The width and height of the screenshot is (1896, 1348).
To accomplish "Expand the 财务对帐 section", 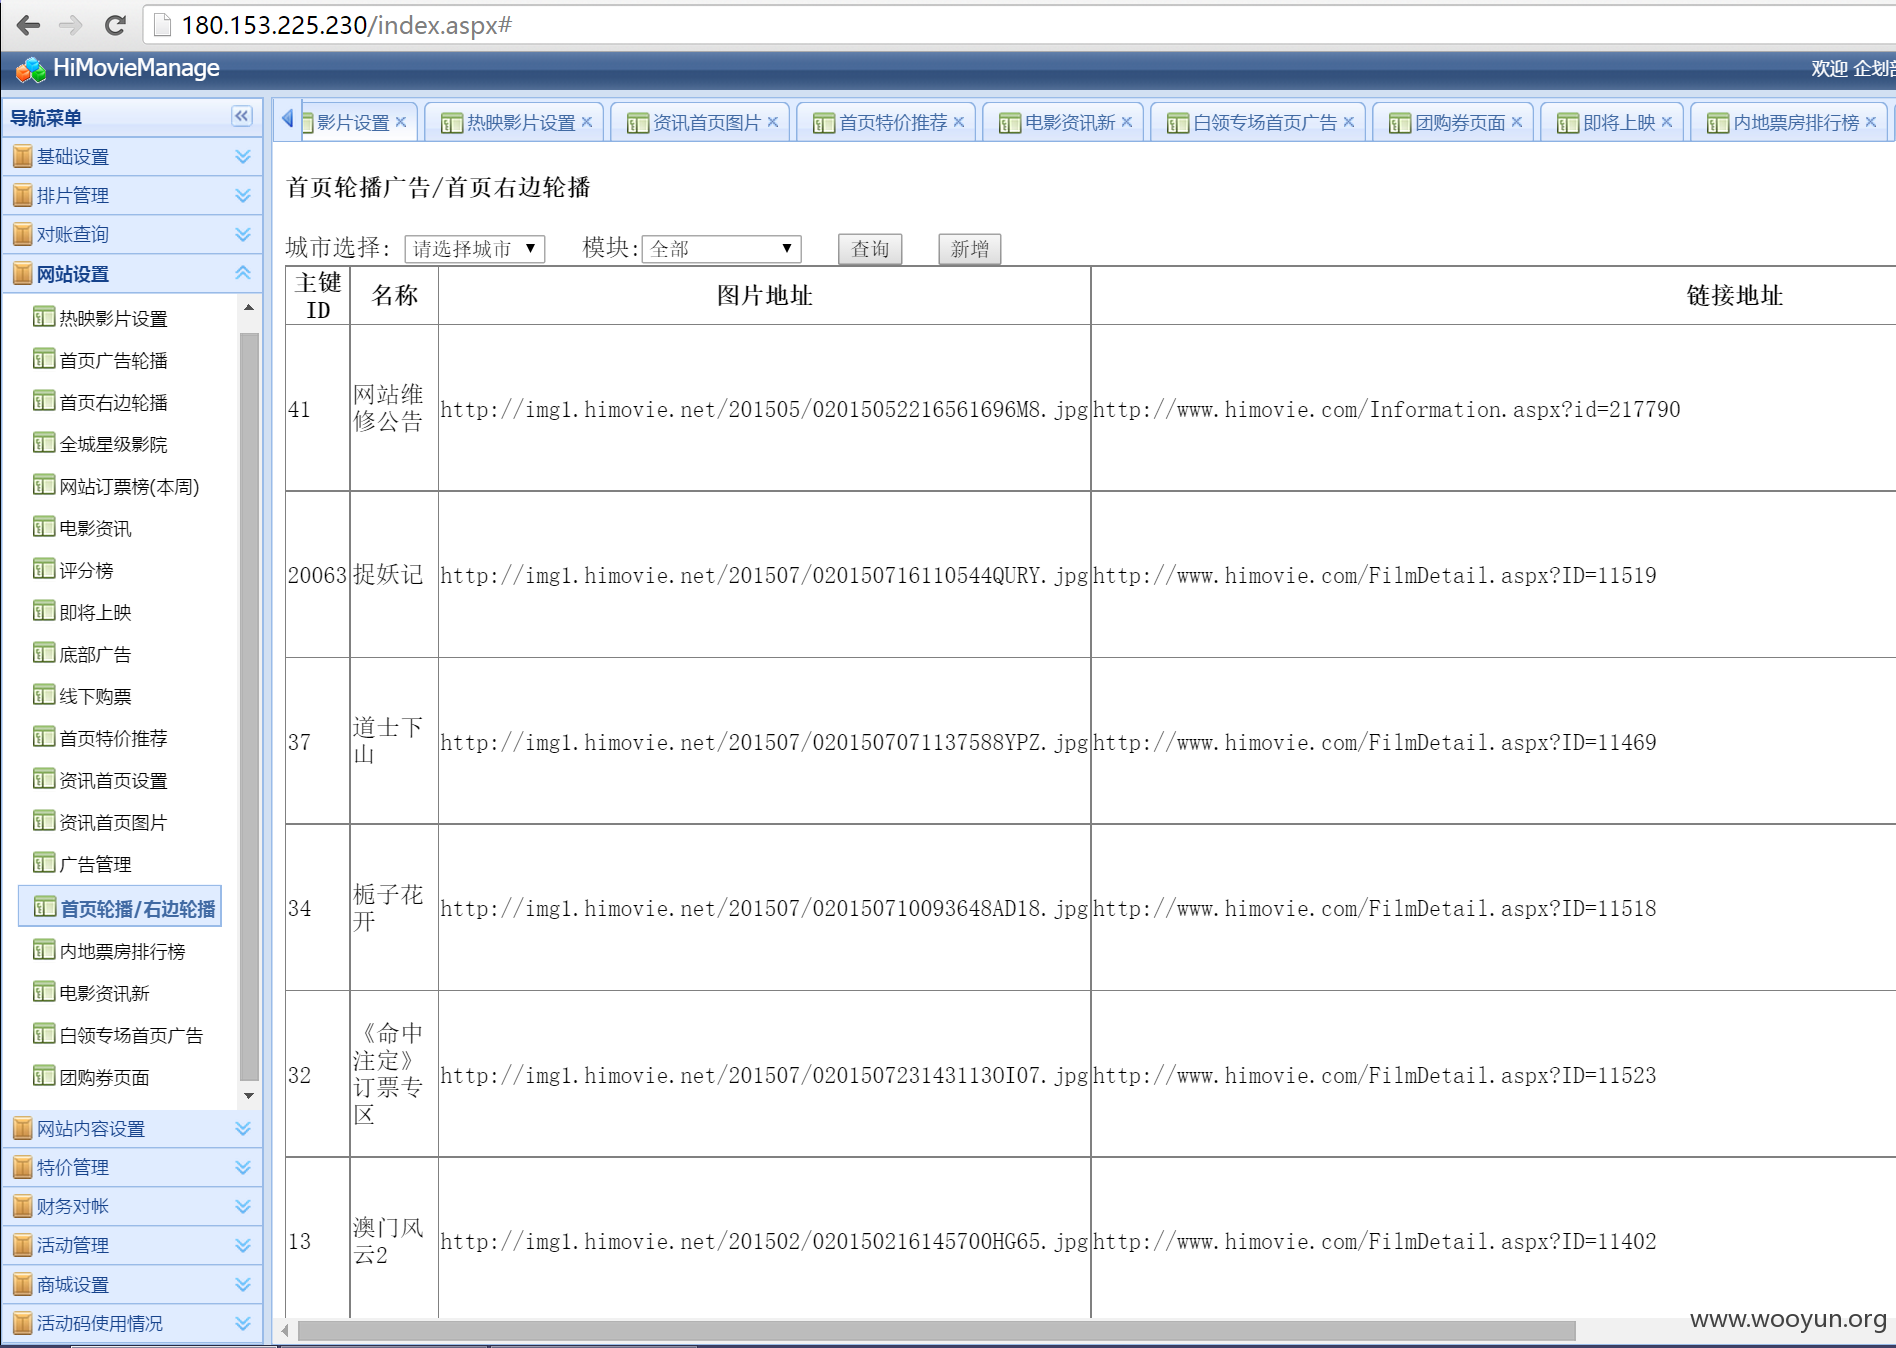I will 242,1206.
